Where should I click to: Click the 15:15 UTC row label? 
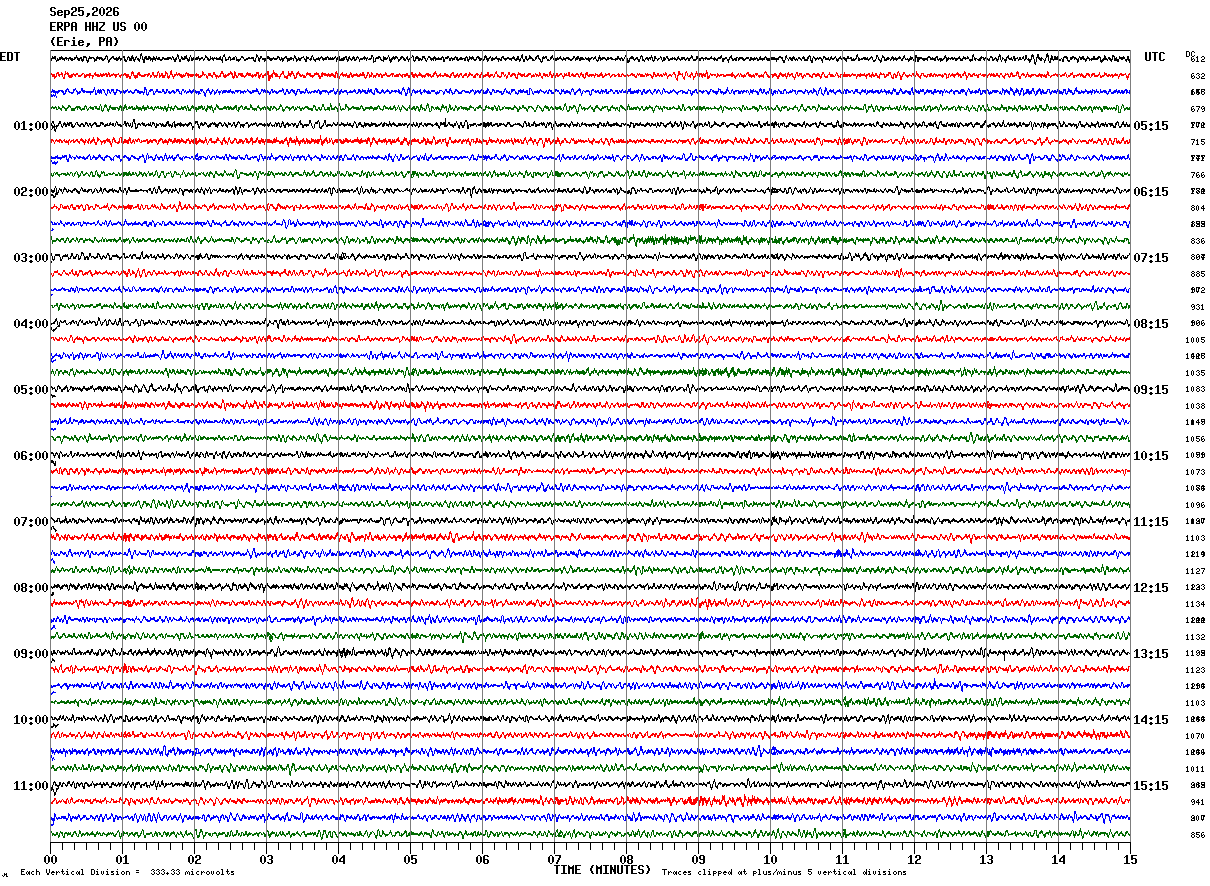tap(1151, 786)
